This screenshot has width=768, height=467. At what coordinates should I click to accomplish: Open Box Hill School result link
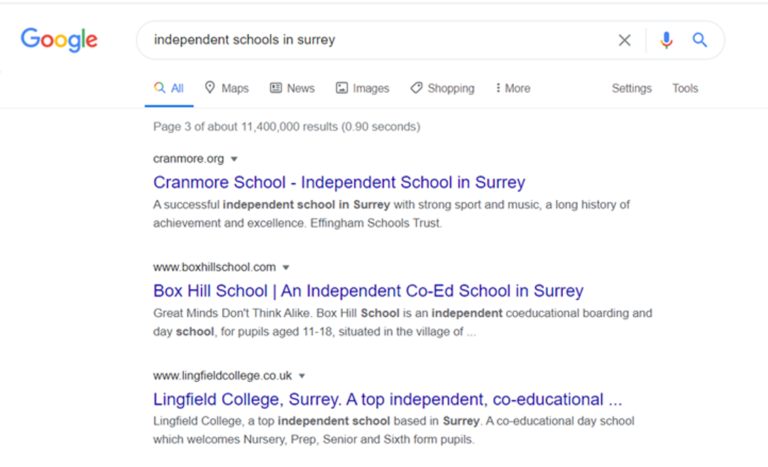pos(368,291)
